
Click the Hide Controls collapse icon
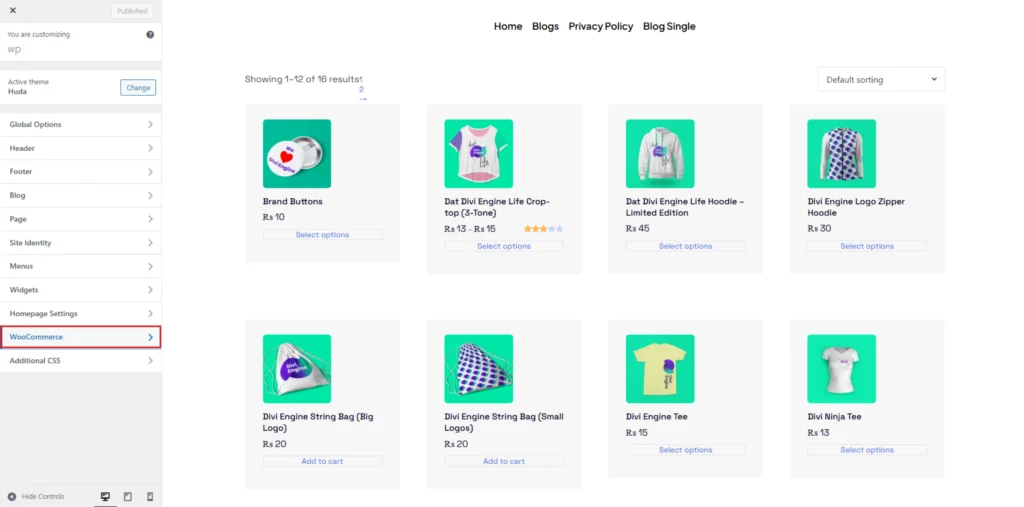point(12,497)
